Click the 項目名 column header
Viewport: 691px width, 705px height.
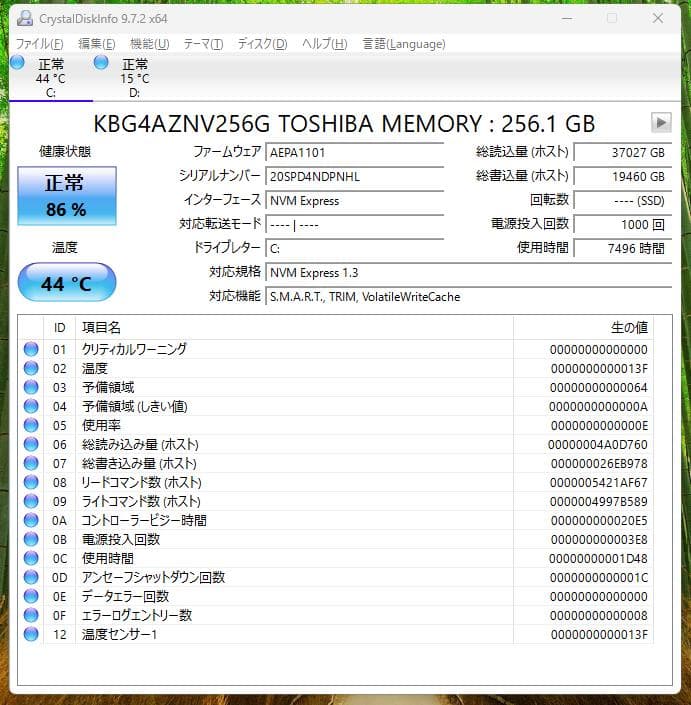tap(294, 328)
